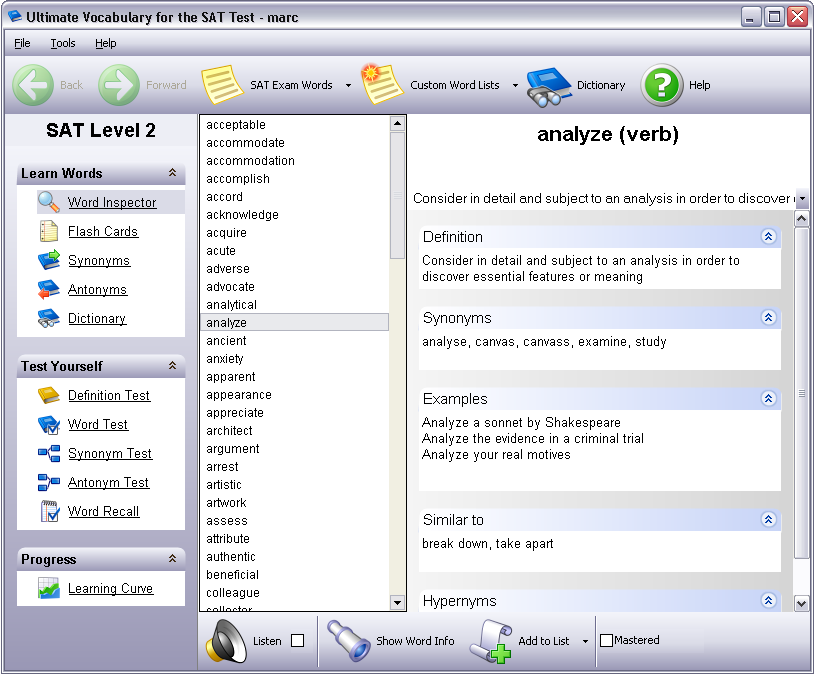This screenshot has width=815, height=674.
Task: Select the word 'beneficial' in list
Action: pyautogui.click(x=294, y=575)
